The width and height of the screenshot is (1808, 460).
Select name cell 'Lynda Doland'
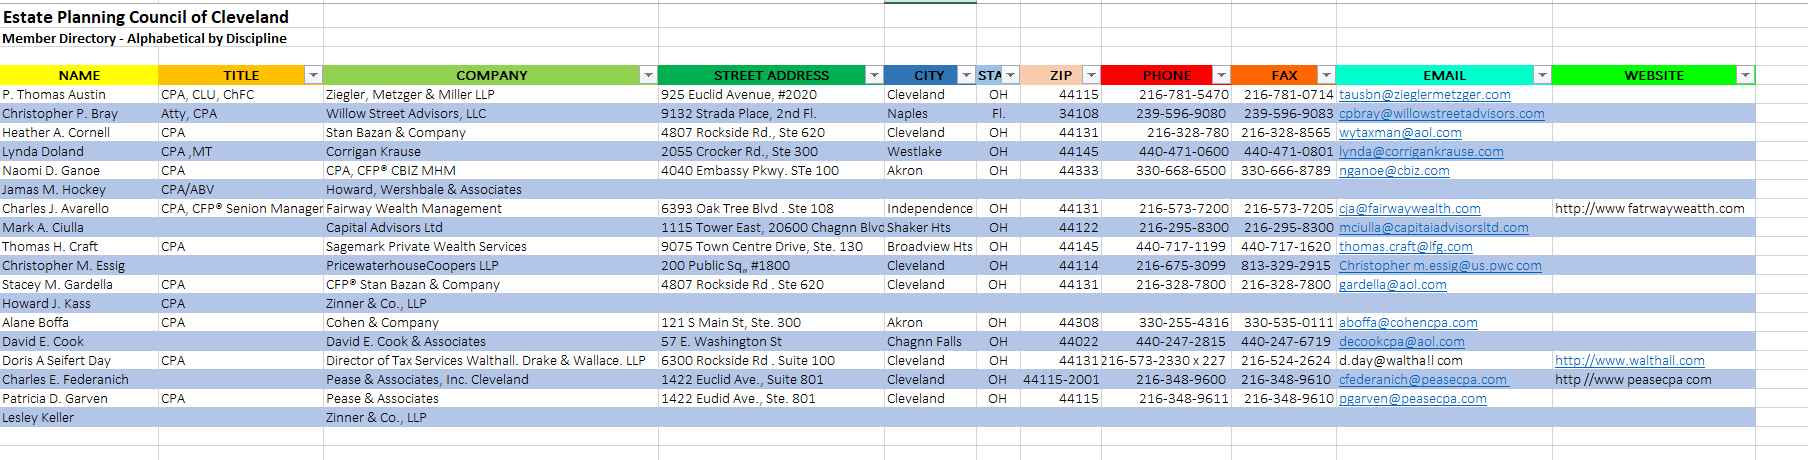point(79,152)
